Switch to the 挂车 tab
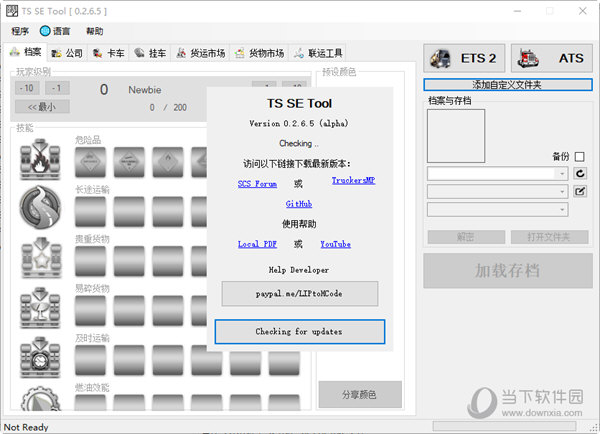Image resolution: width=600 pixels, height=434 pixels. (150, 53)
